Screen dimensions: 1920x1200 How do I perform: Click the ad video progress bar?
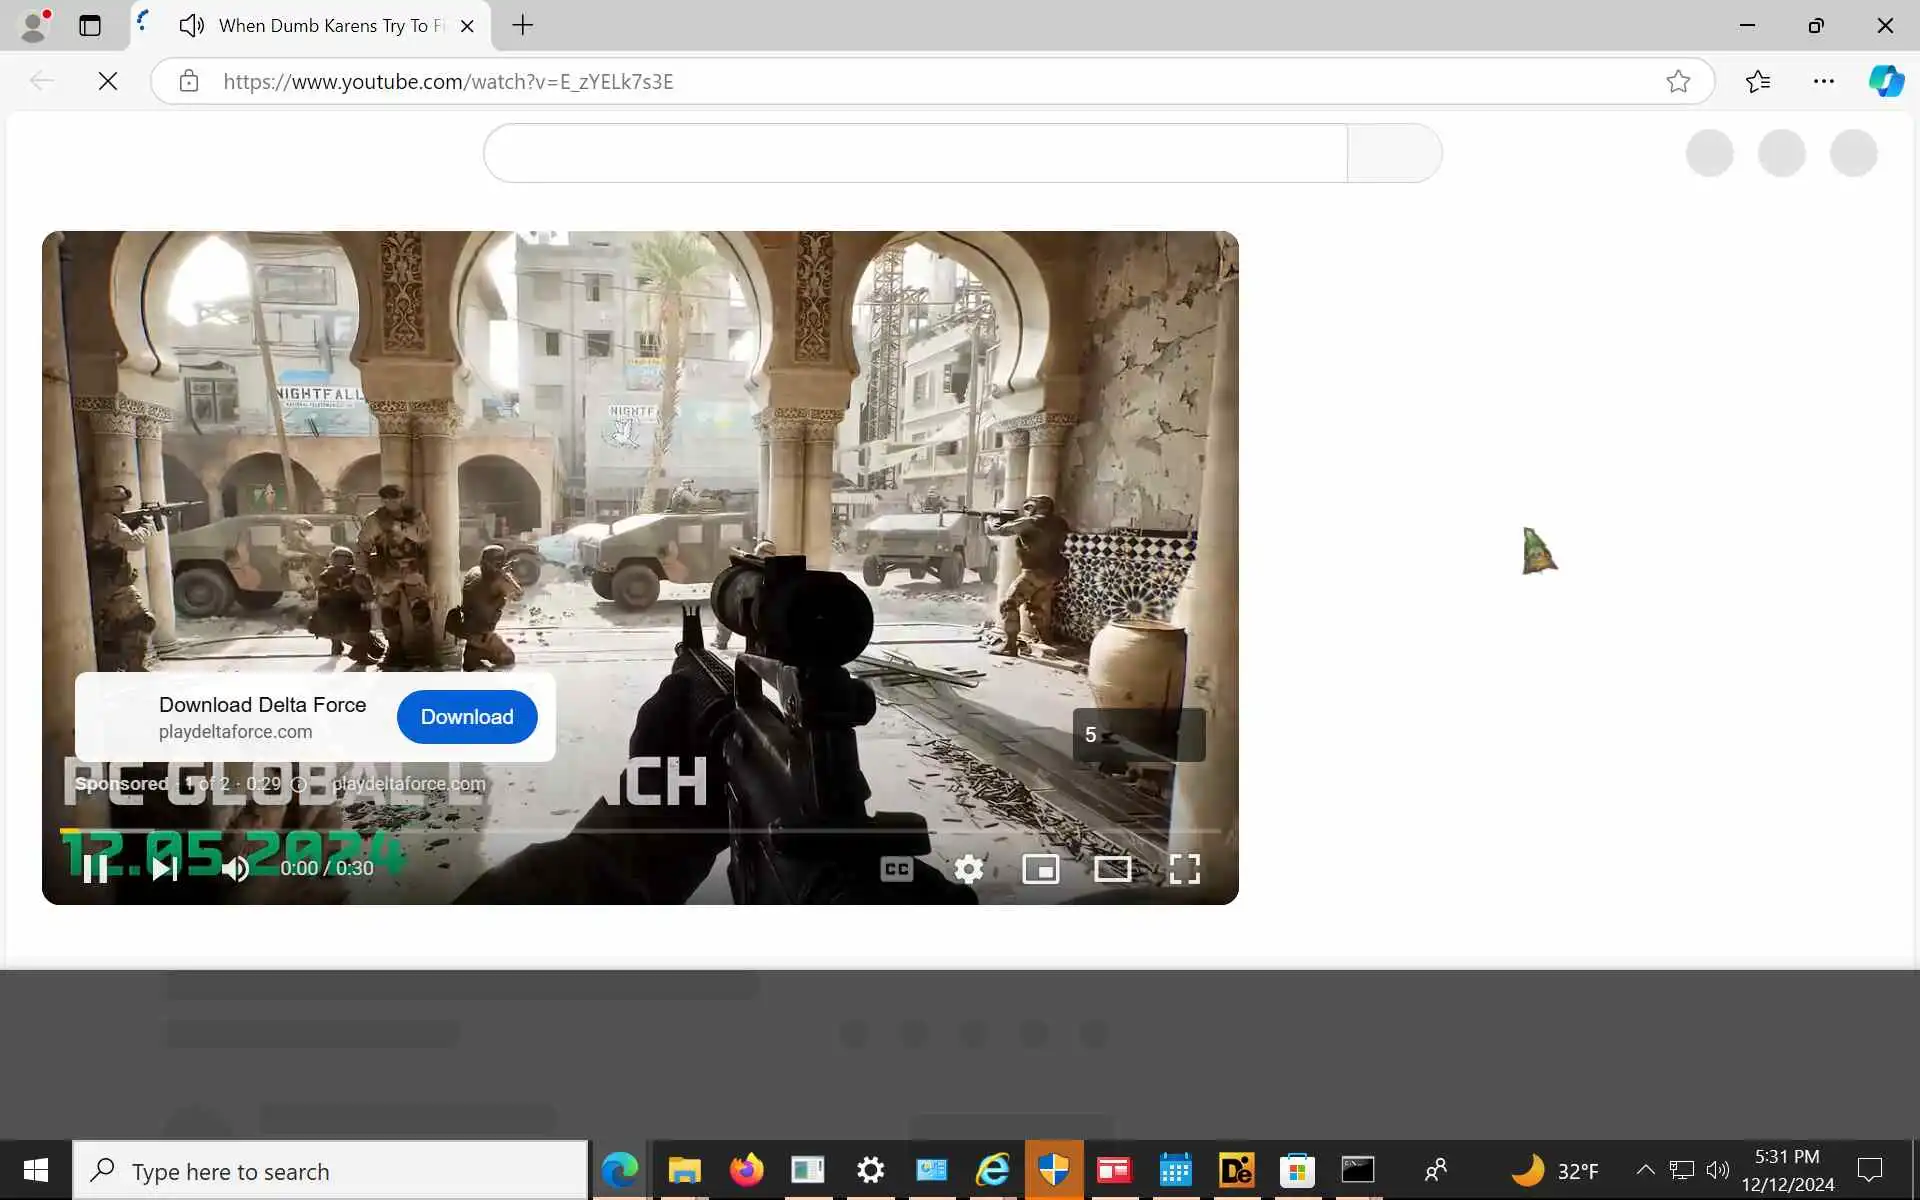(640, 831)
